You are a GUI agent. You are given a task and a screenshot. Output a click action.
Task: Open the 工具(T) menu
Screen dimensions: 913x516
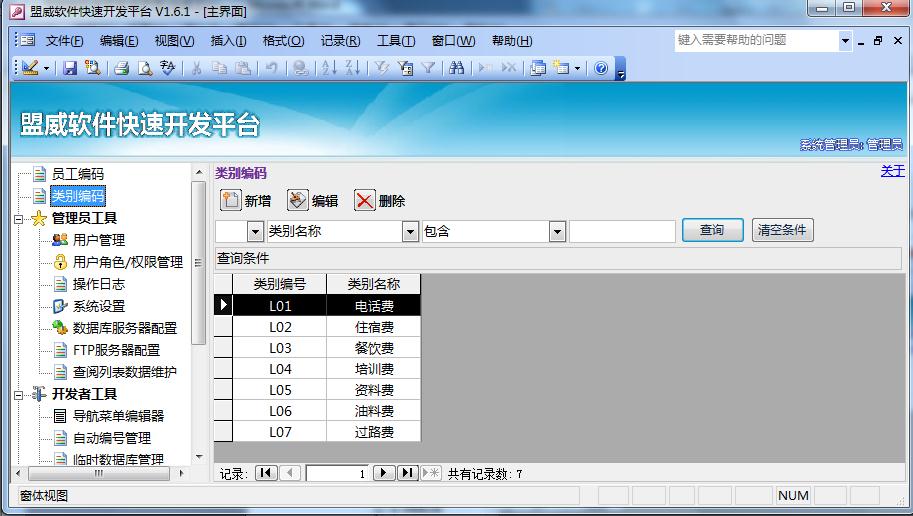pos(395,41)
